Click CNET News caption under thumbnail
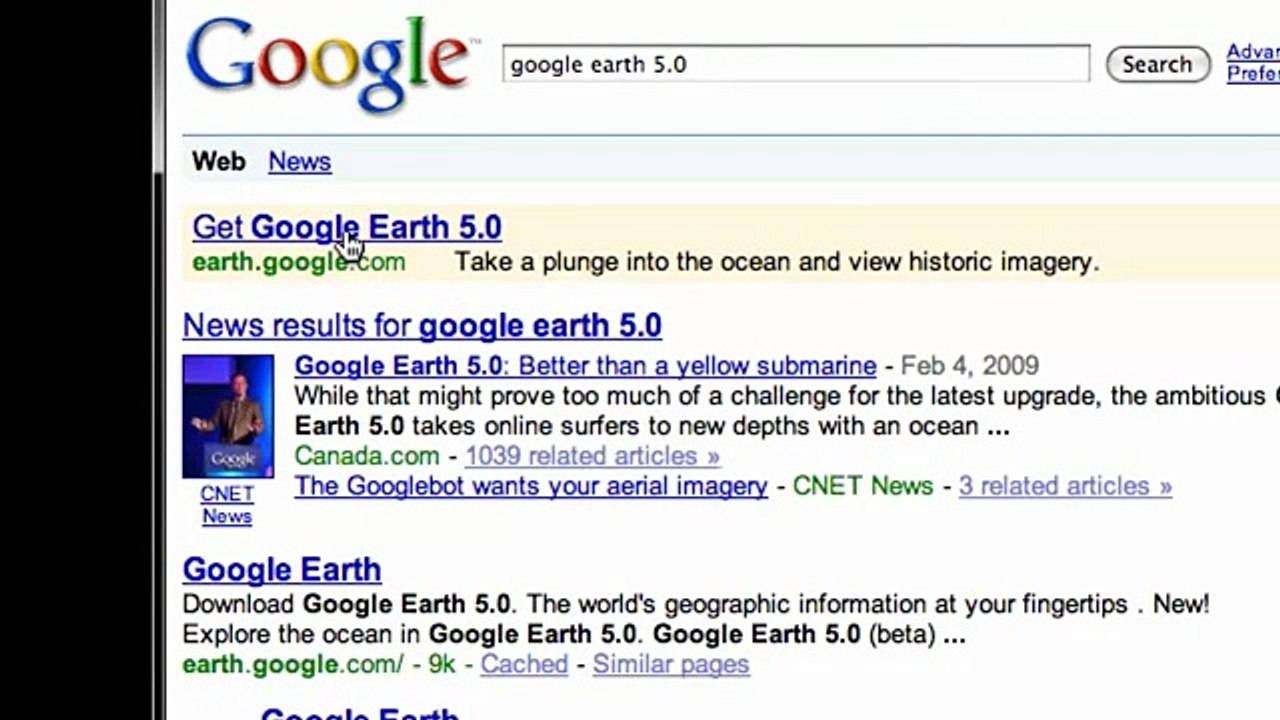The image size is (1280, 720). pos(227,505)
